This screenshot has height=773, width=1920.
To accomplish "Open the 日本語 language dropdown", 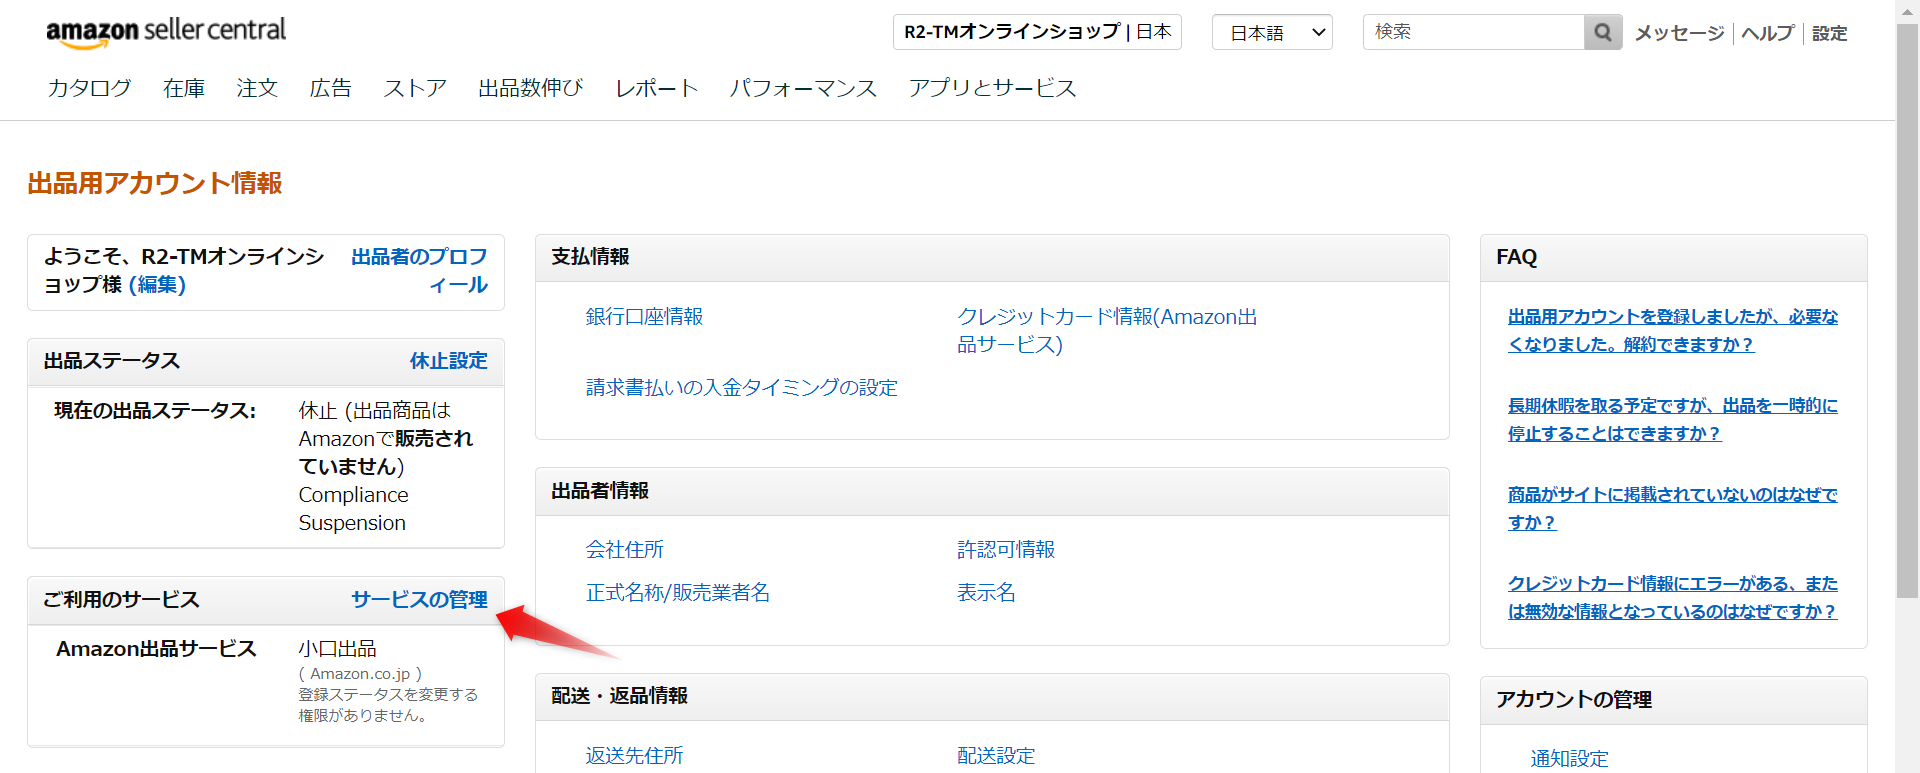I will pyautogui.click(x=1272, y=32).
